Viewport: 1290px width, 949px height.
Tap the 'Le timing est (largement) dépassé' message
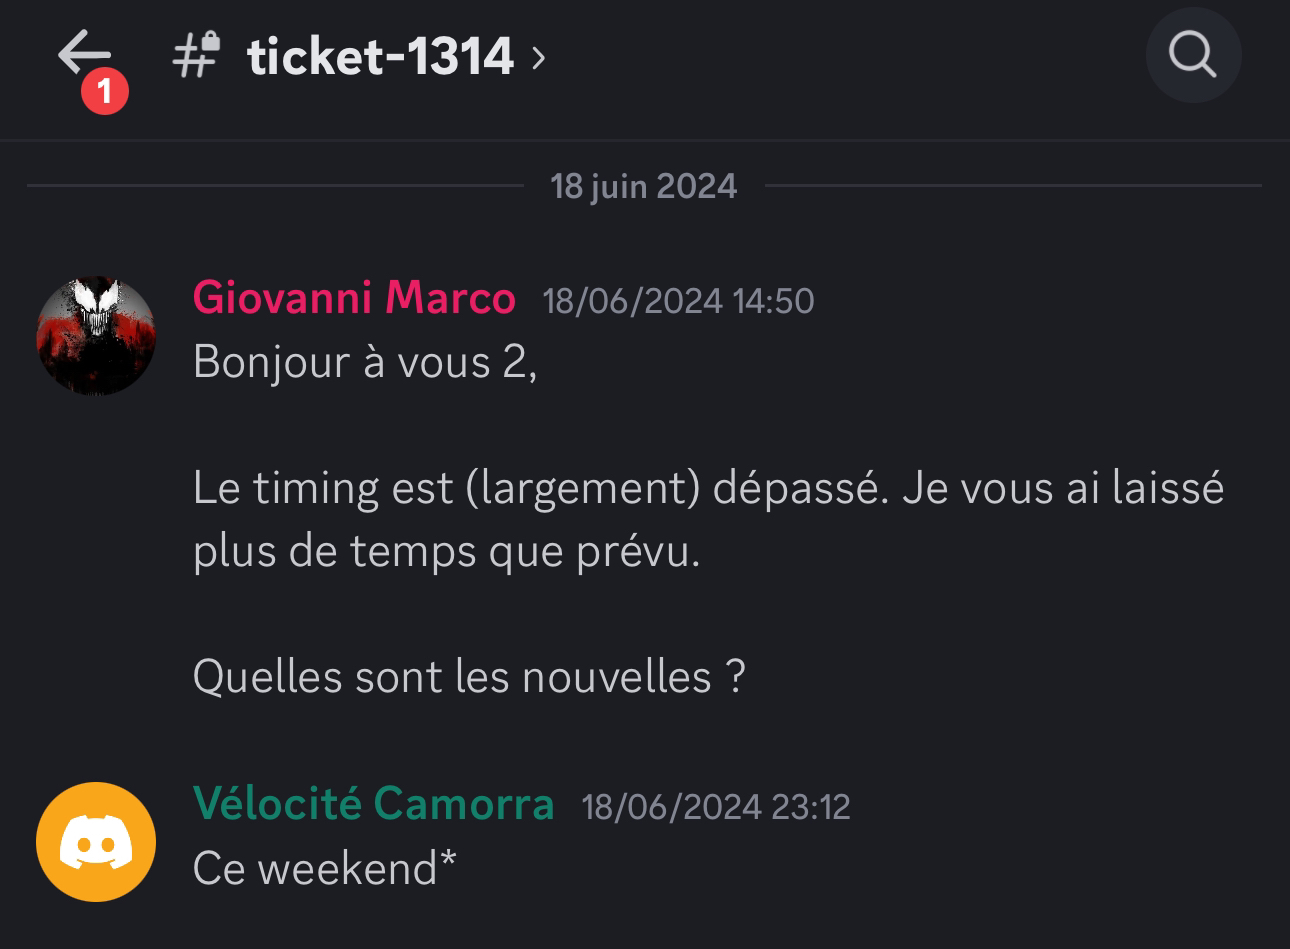click(x=540, y=489)
